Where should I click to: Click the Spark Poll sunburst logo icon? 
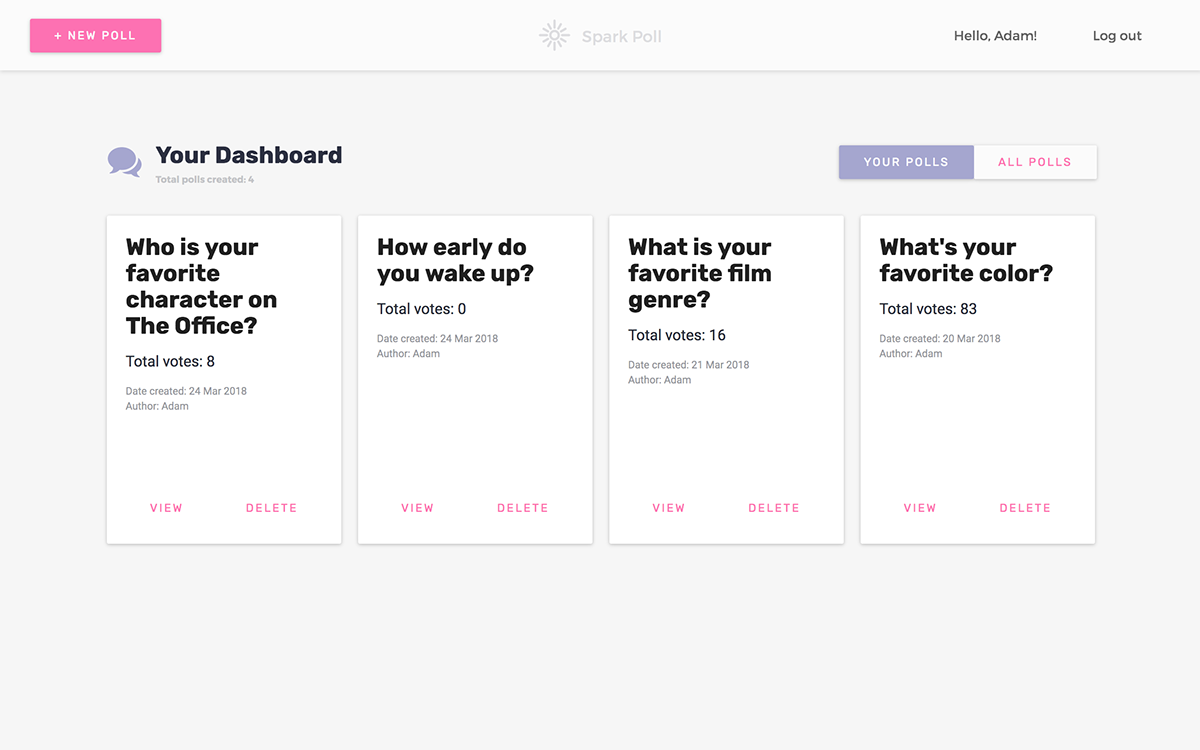(x=554, y=36)
